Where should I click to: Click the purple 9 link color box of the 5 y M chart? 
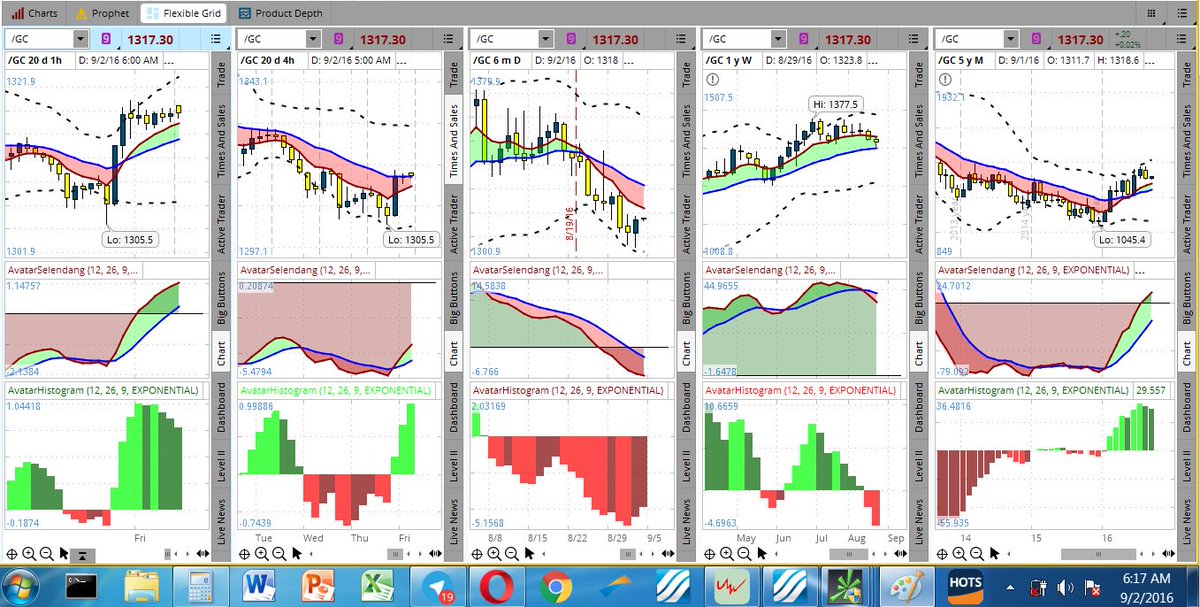point(1034,39)
